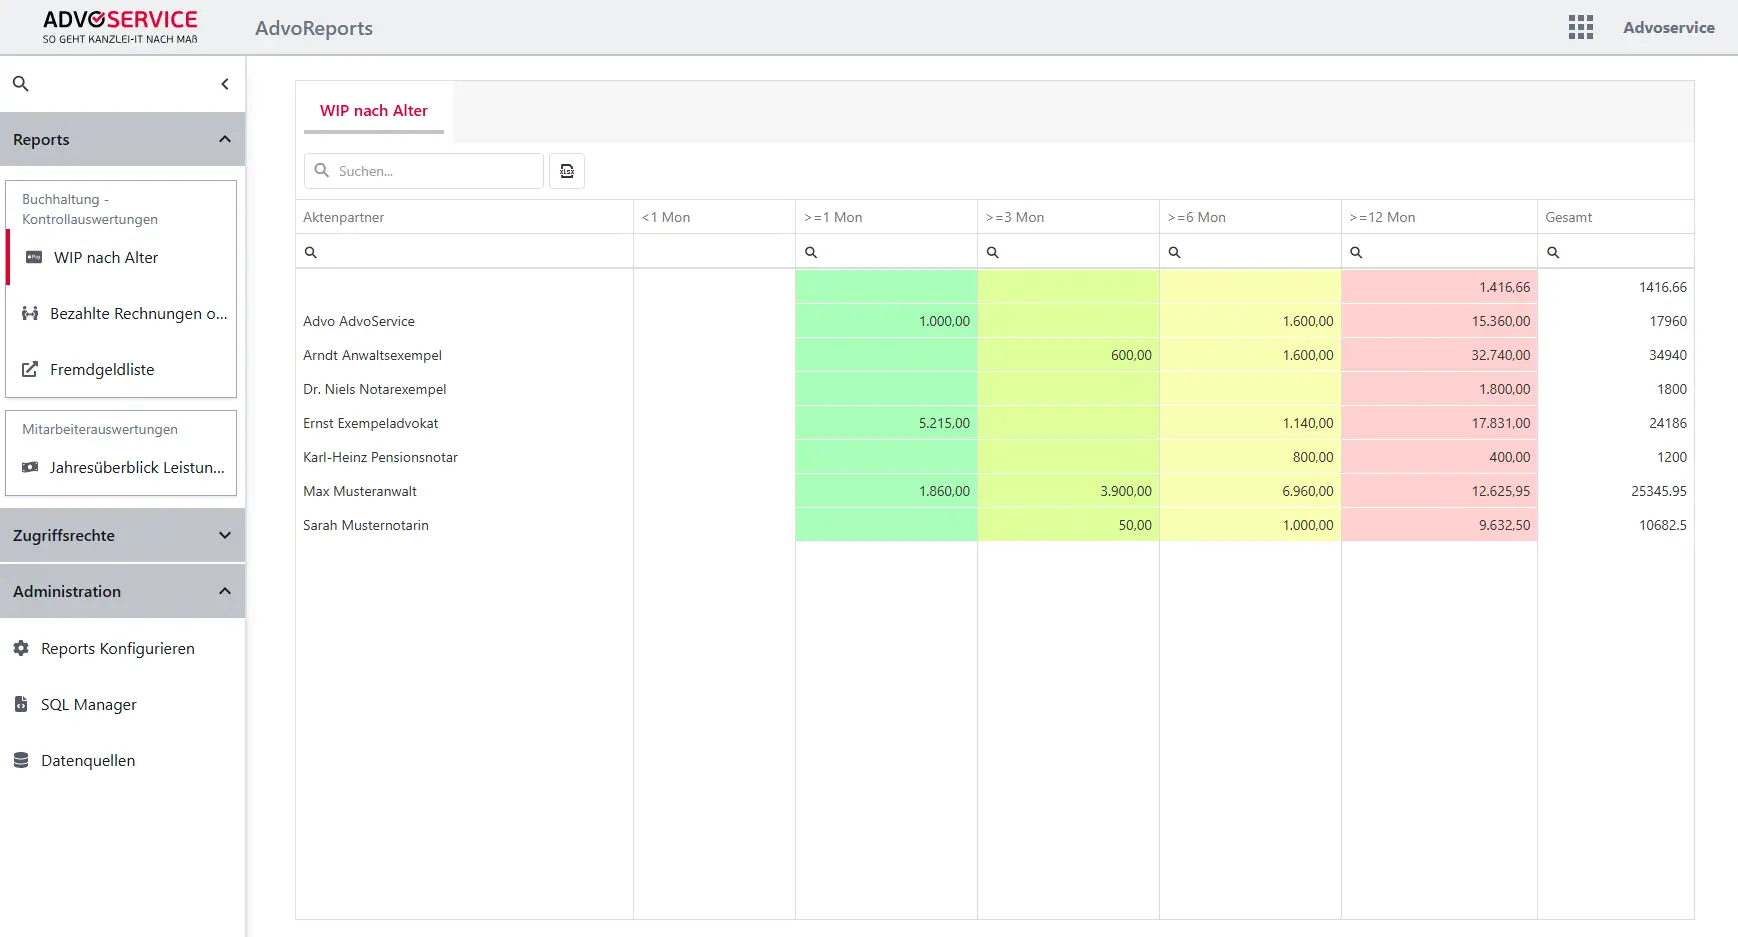Collapse the left sidebar with the arrow
Screen dimensions: 1738x937
point(225,84)
